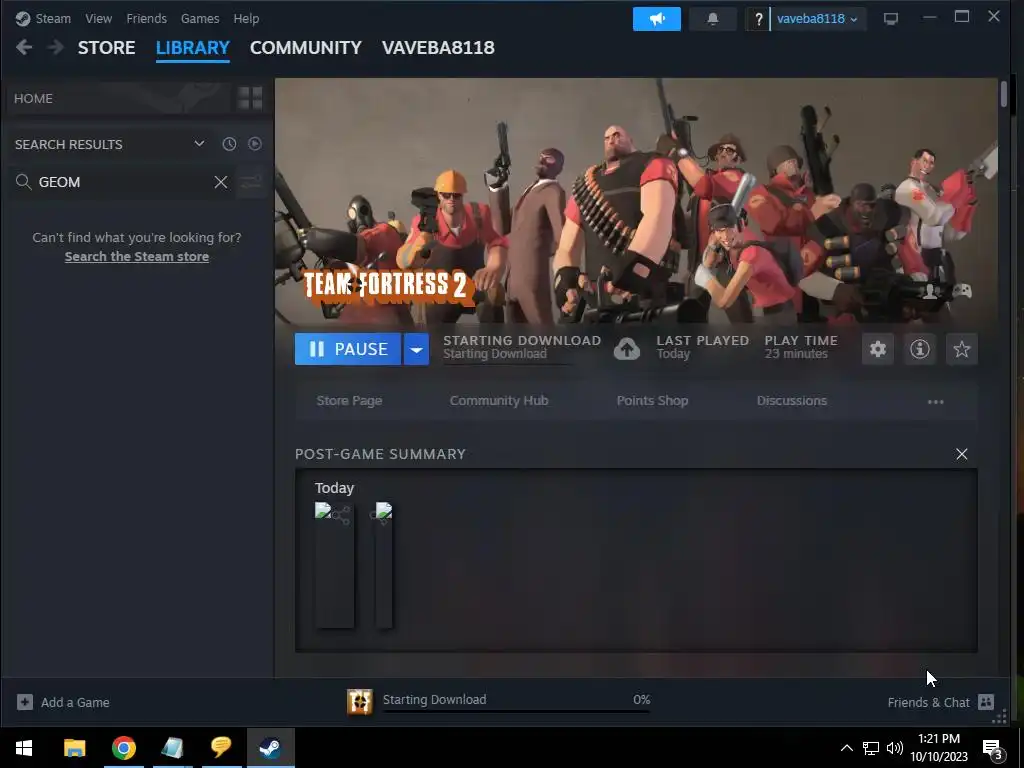
Task: Clear the GEOM search text
Action: click(x=221, y=182)
